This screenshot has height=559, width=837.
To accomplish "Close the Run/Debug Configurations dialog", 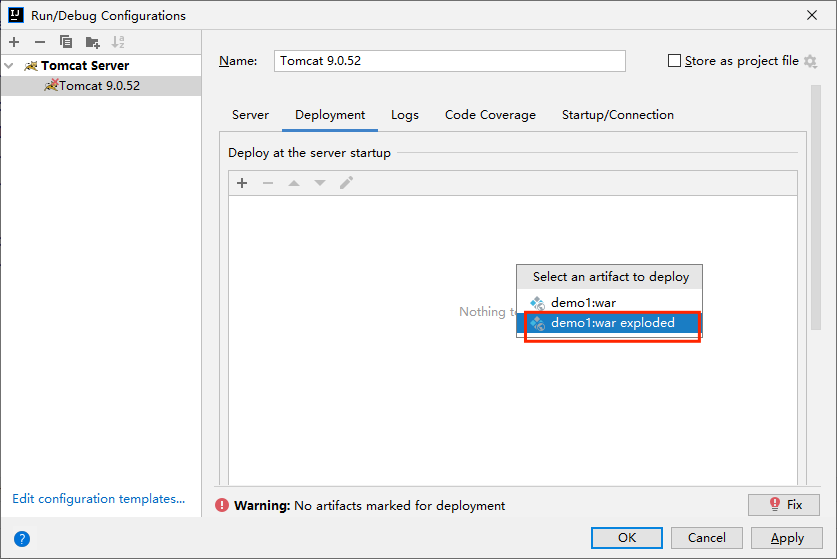I will coord(812,15).
